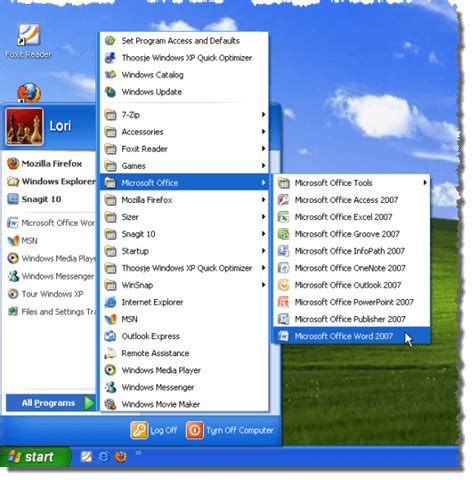Click the Excel 2007 icon
The width and height of the screenshot is (473, 480).
tap(284, 217)
